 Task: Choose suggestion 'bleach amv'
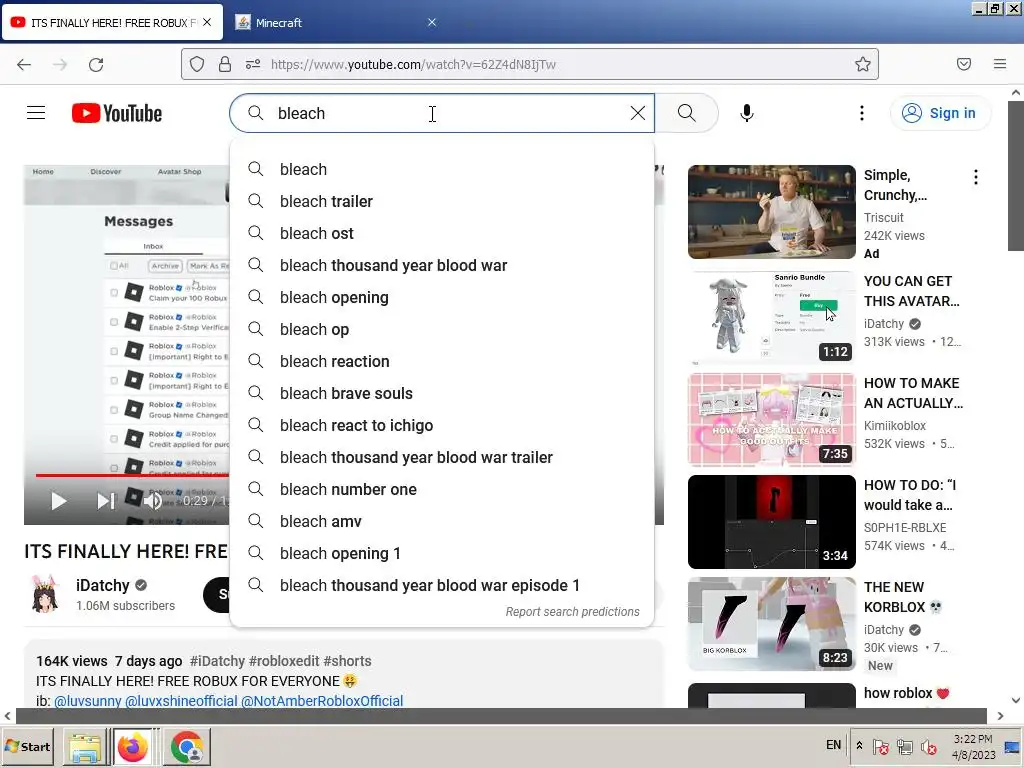coord(441,521)
